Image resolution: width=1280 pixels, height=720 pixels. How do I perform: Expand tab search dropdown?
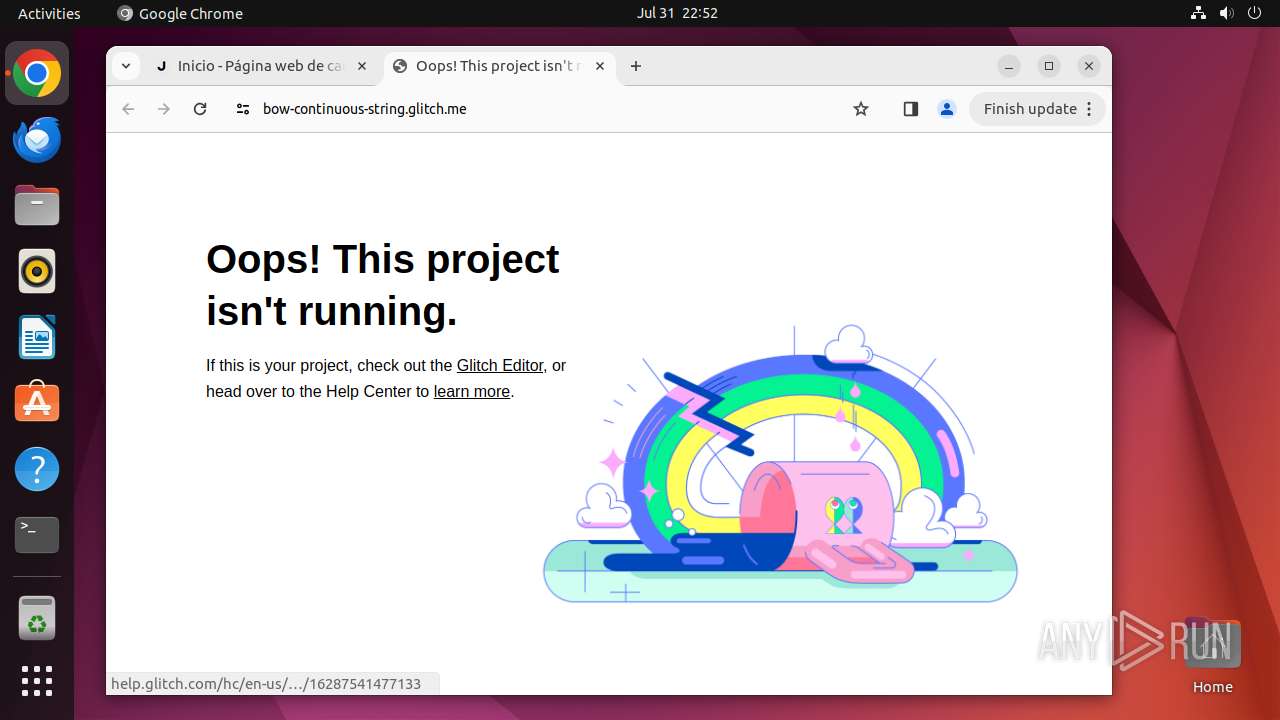tap(125, 66)
